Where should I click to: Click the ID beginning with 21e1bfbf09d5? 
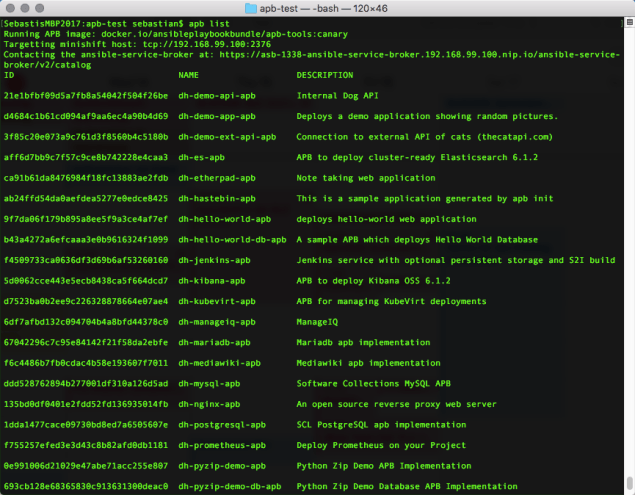tap(86, 96)
